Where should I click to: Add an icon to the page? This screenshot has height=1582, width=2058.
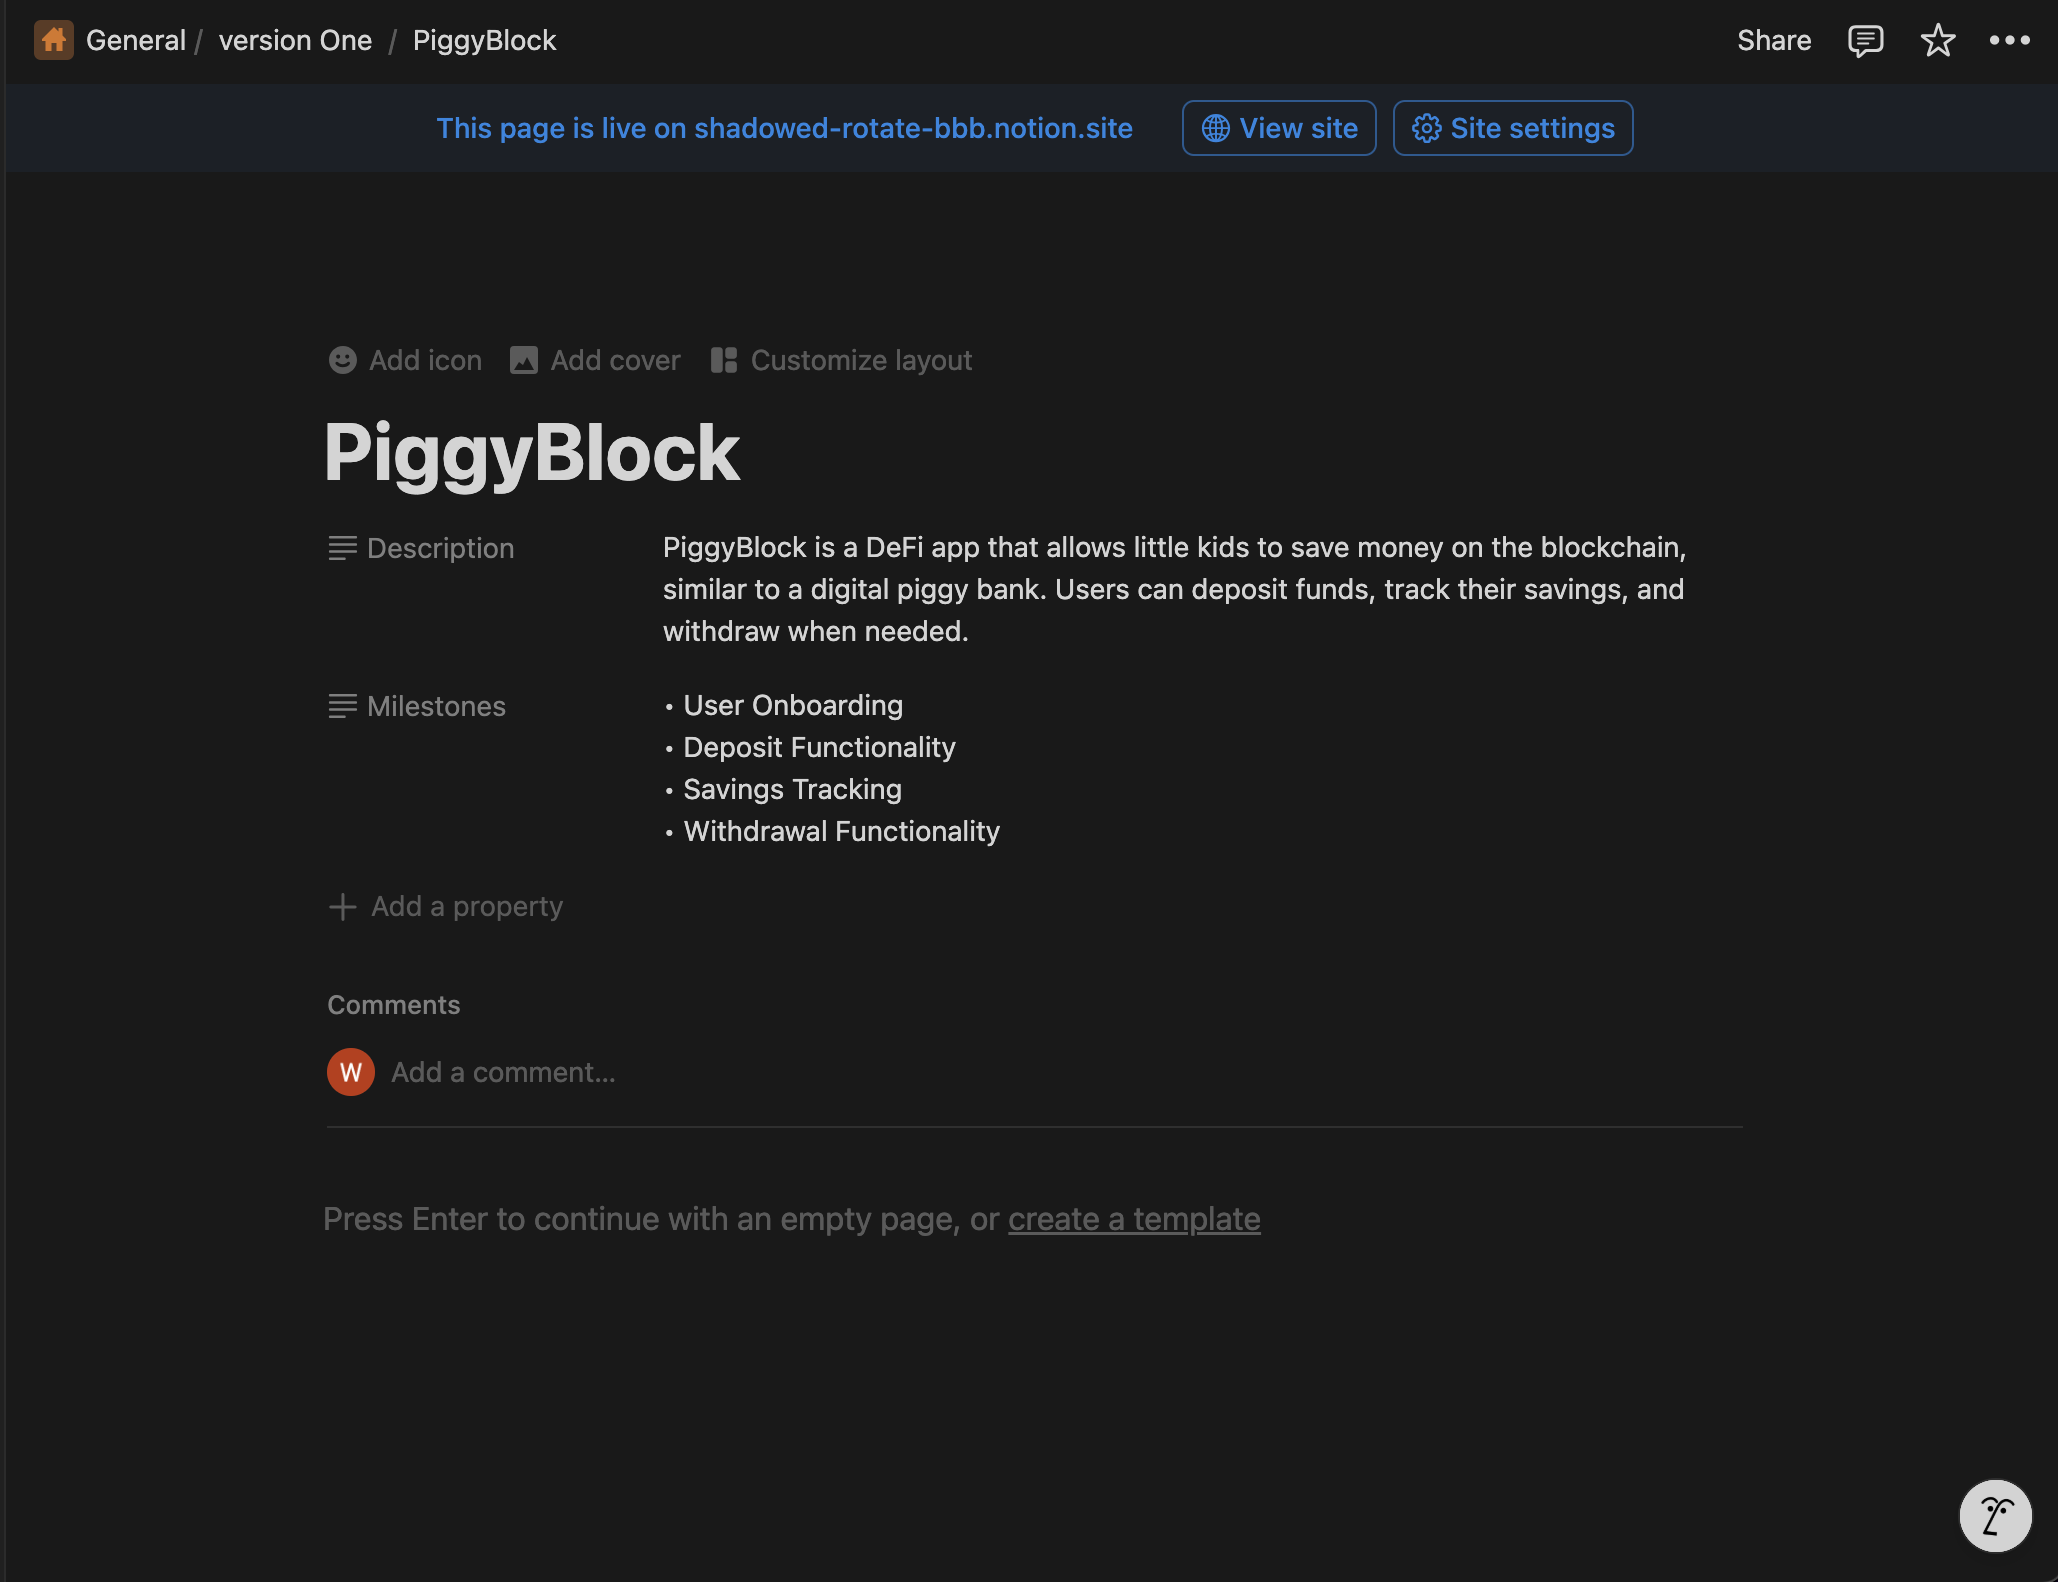coord(405,360)
